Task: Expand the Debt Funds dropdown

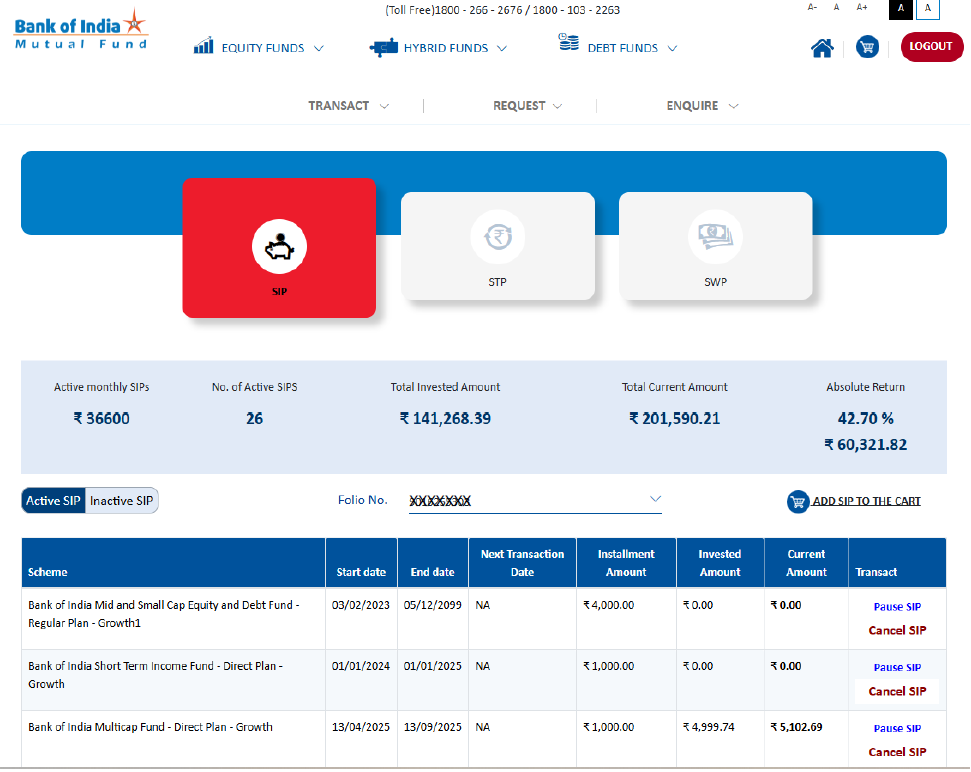Action: 673,48
